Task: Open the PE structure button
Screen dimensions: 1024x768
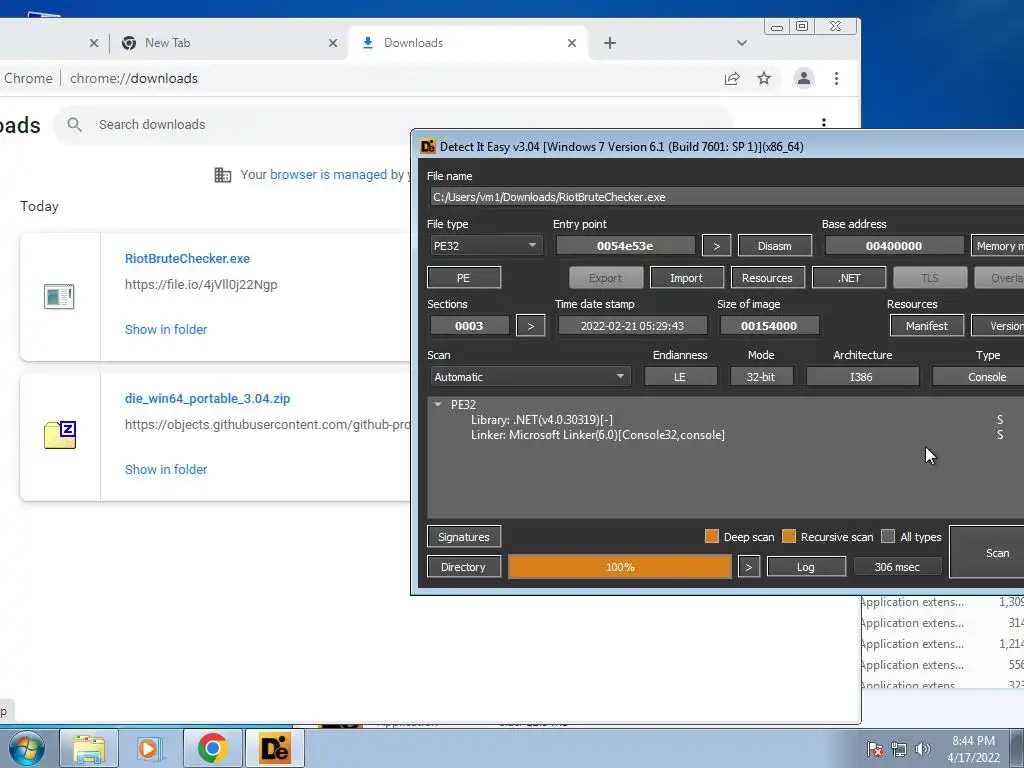Action: (464, 278)
